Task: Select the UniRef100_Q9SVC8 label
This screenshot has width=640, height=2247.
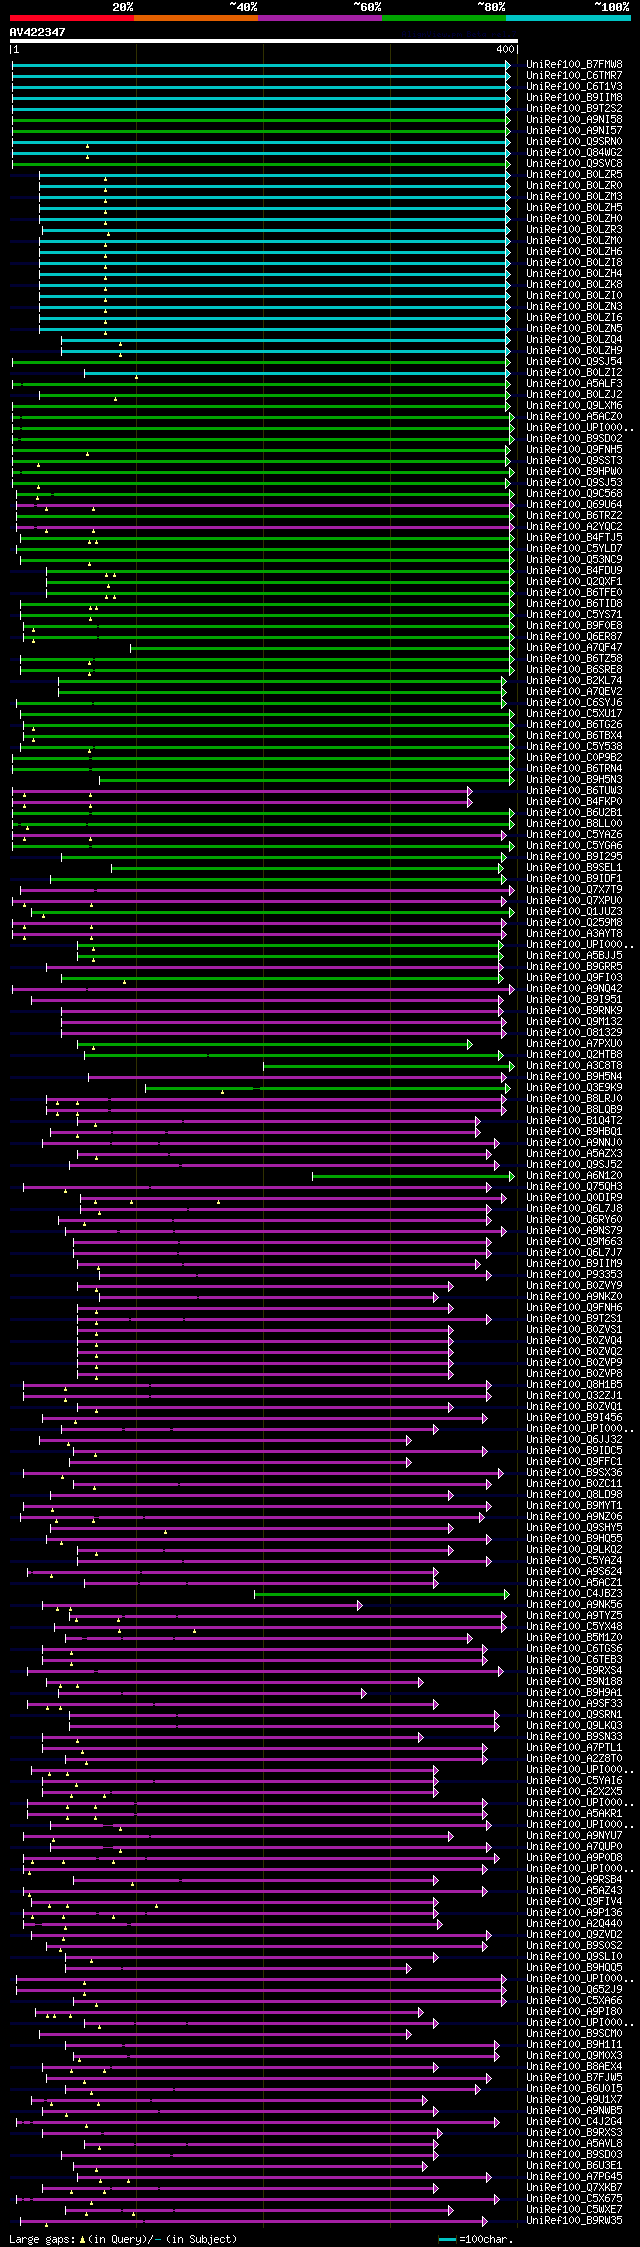Action: 574,163
